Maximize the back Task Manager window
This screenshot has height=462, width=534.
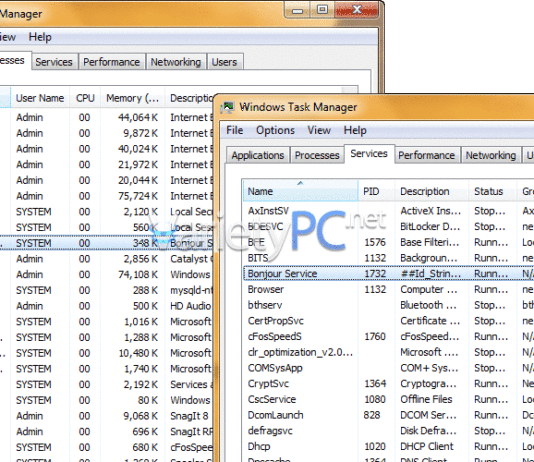[x=322, y=10]
